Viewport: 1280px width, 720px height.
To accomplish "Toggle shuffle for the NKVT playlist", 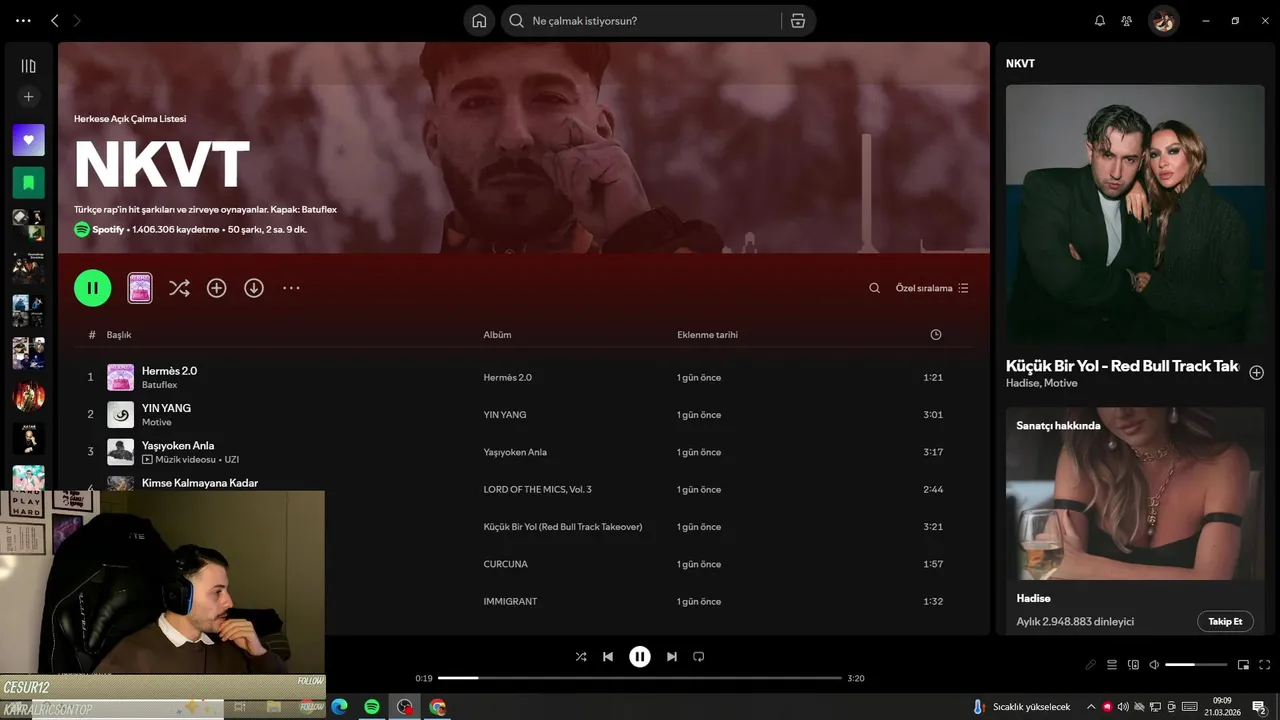I will pos(179,288).
